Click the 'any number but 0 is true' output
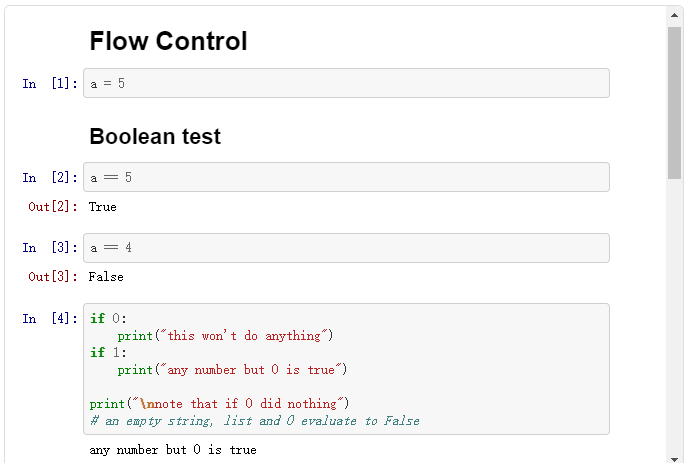This screenshot has height=463, width=687. point(173,451)
